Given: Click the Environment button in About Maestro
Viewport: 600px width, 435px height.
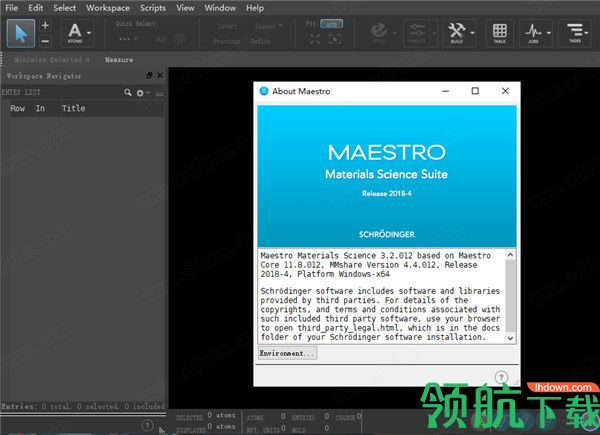Looking at the screenshot, I should tap(287, 353).
